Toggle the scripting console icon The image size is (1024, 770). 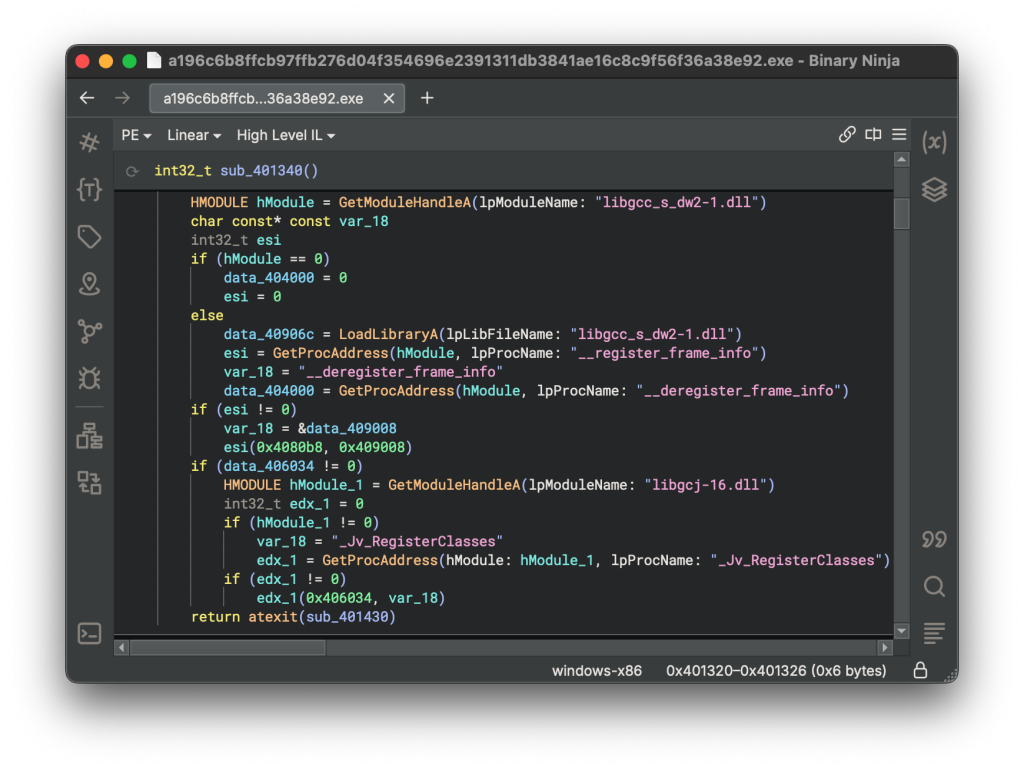(x=89, y=633)
